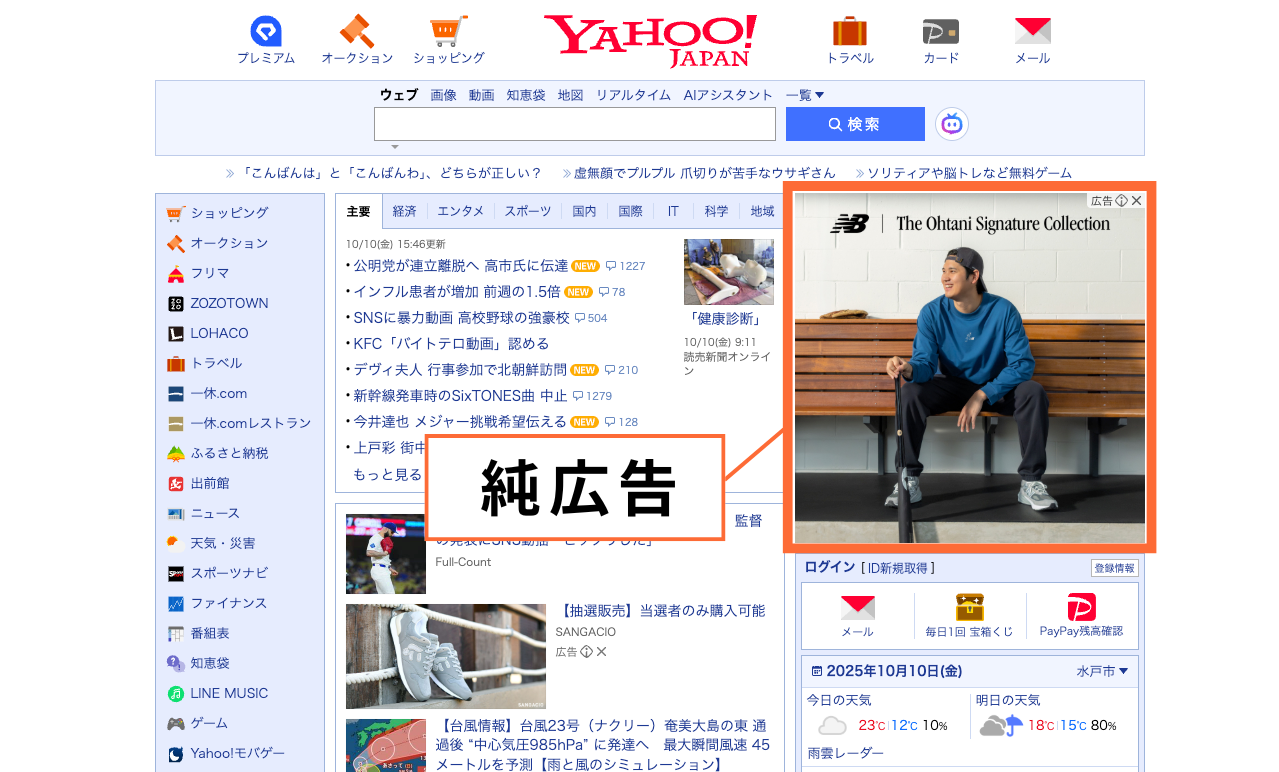Image resolution: width=1279 pixels, height=772 pixels.
Task: Click trending link about ウサギさん 爪切り
Action: coord(705,173)
